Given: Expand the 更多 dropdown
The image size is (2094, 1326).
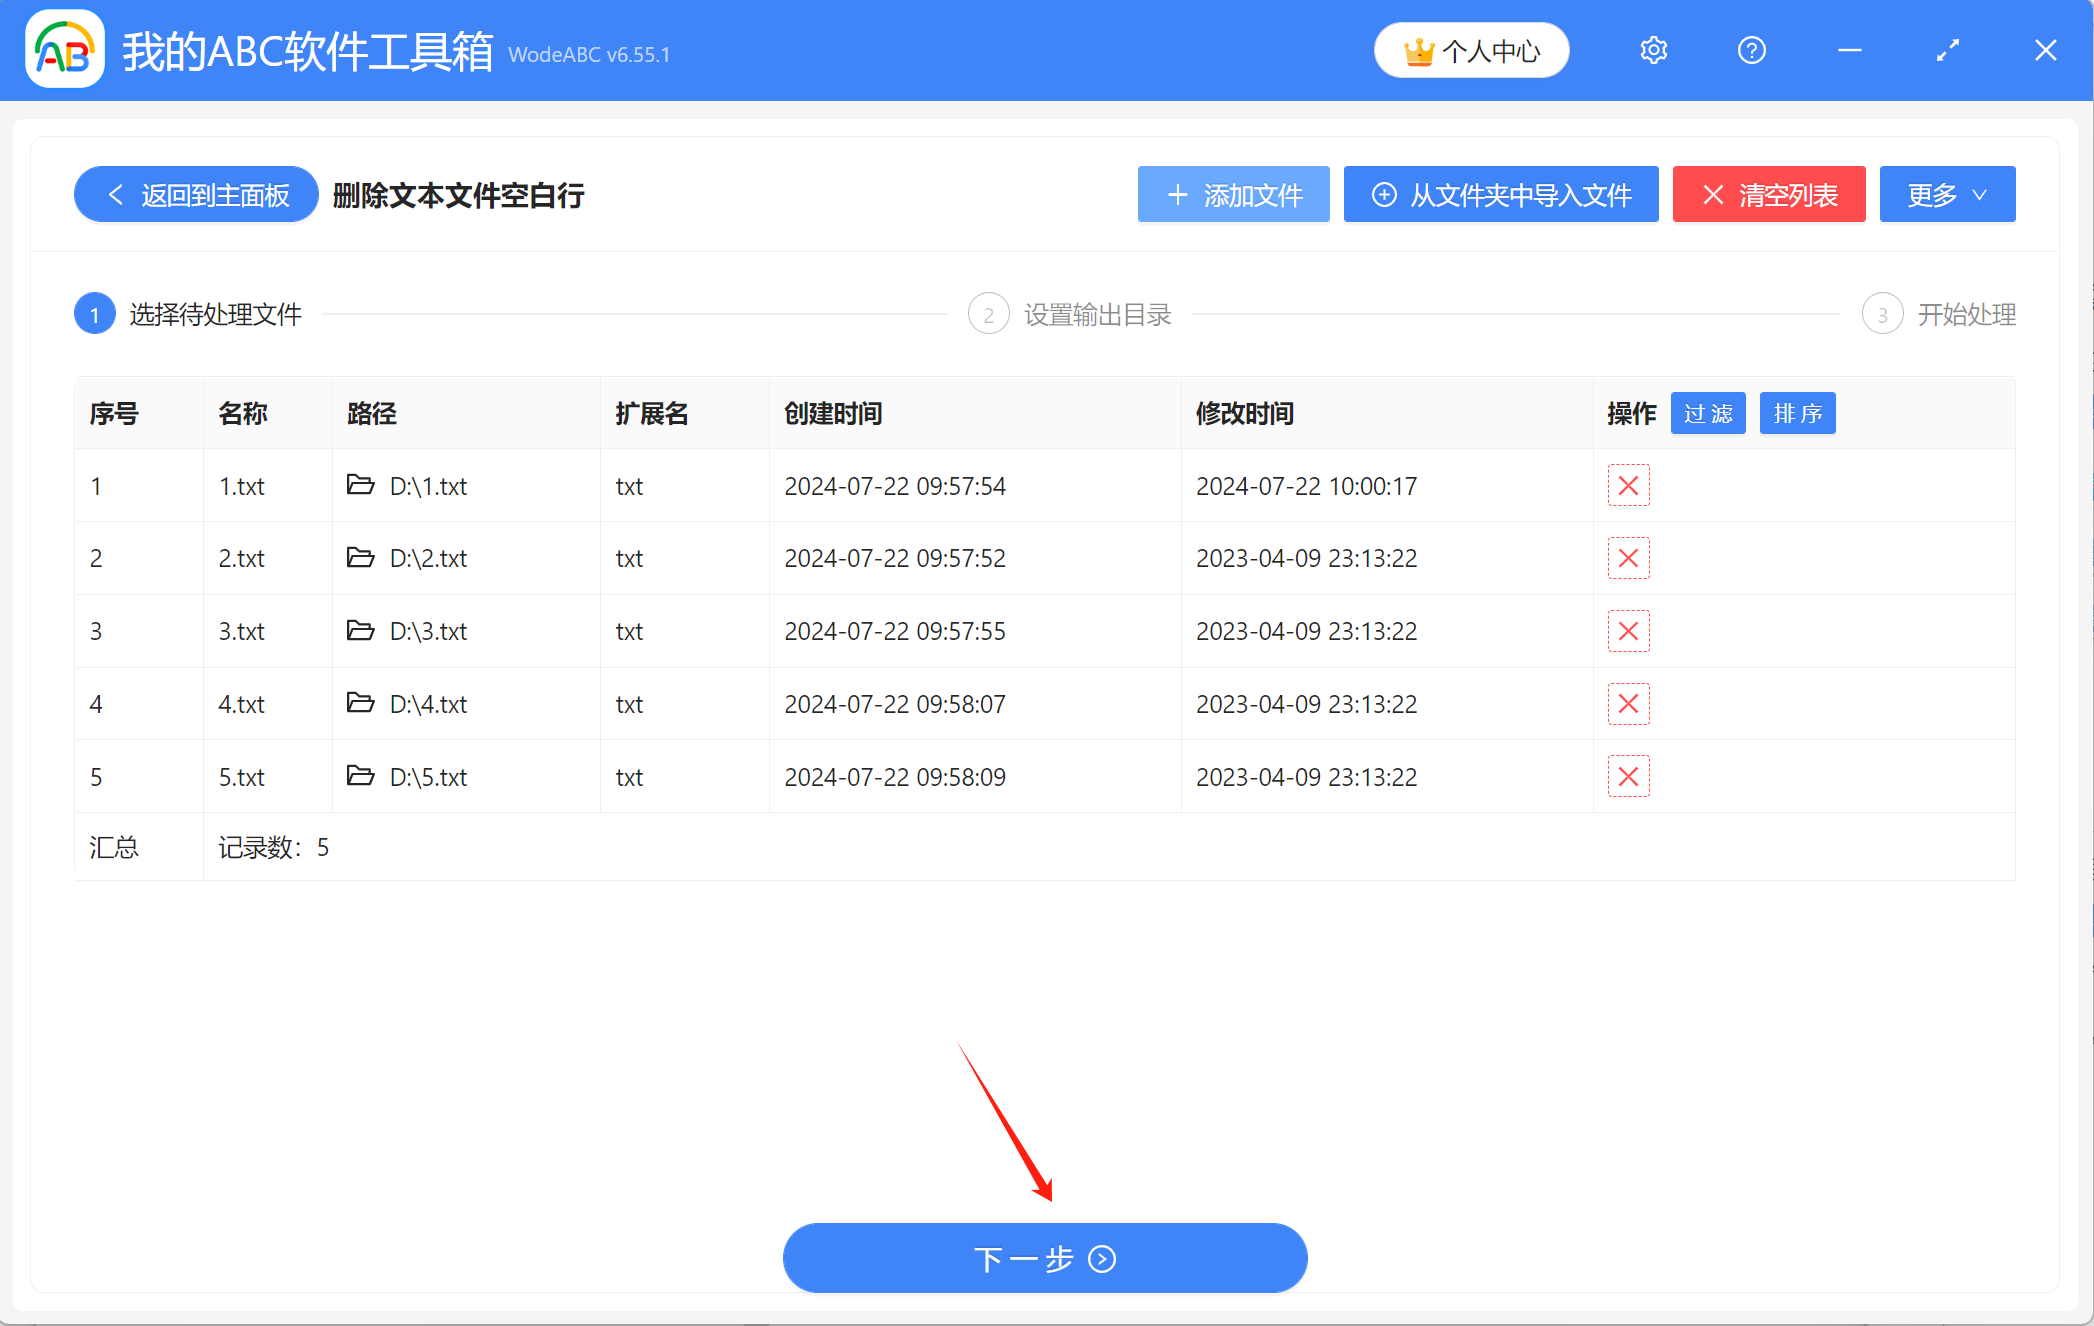Looking at the screenshot, I should (1946, 194).
